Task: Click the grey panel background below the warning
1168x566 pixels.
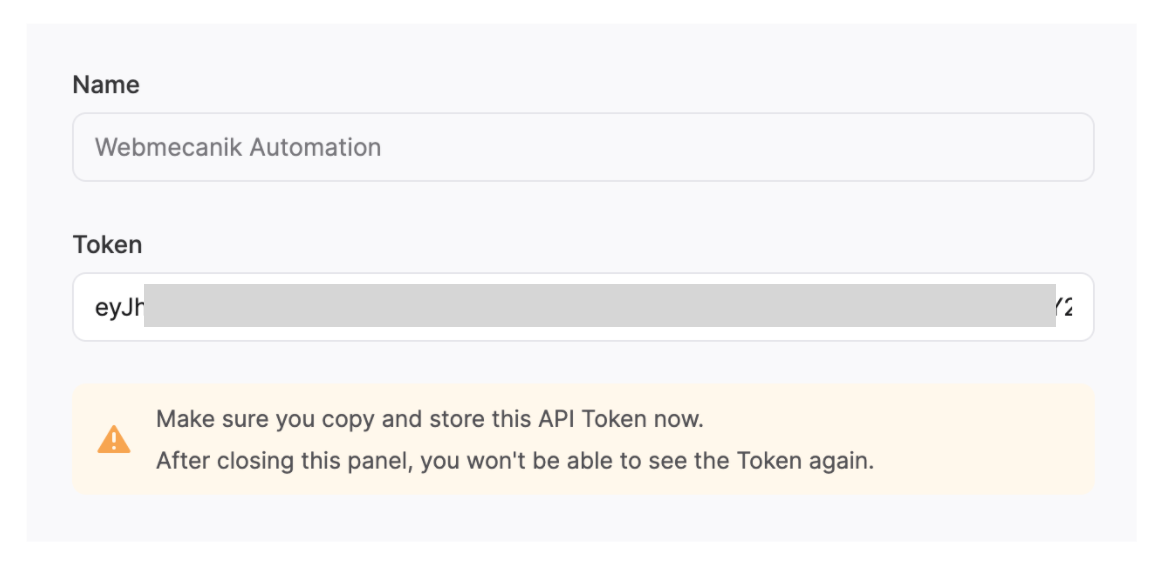Action: [581, 519]
